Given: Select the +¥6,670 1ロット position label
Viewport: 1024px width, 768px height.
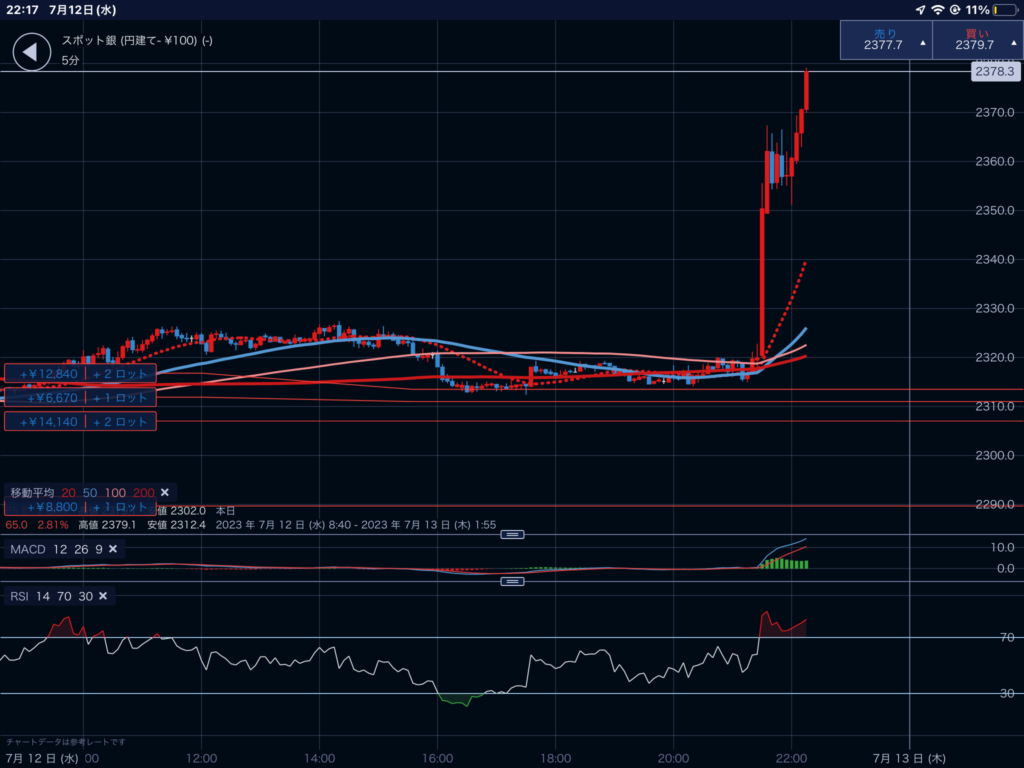Looking at the screenshot, I should [x=80, y=398].
